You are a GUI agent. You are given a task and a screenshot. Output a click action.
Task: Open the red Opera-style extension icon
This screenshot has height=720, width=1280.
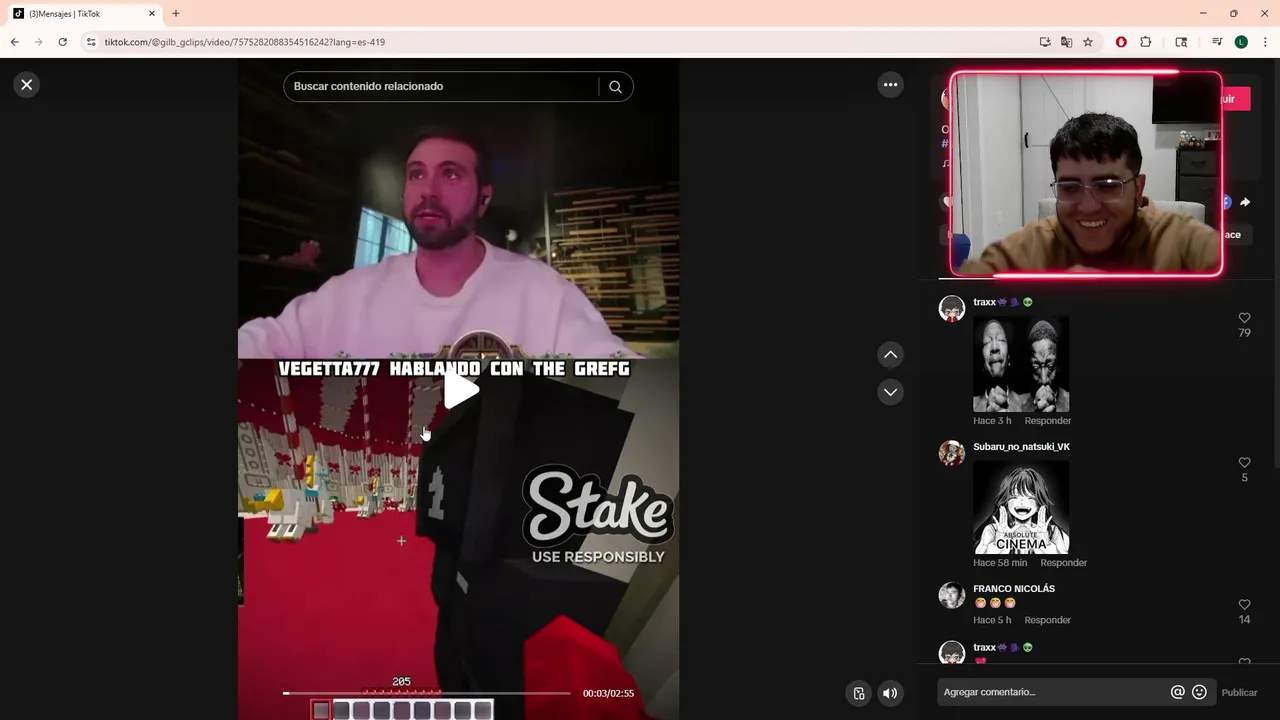(x=1121, y=42)
